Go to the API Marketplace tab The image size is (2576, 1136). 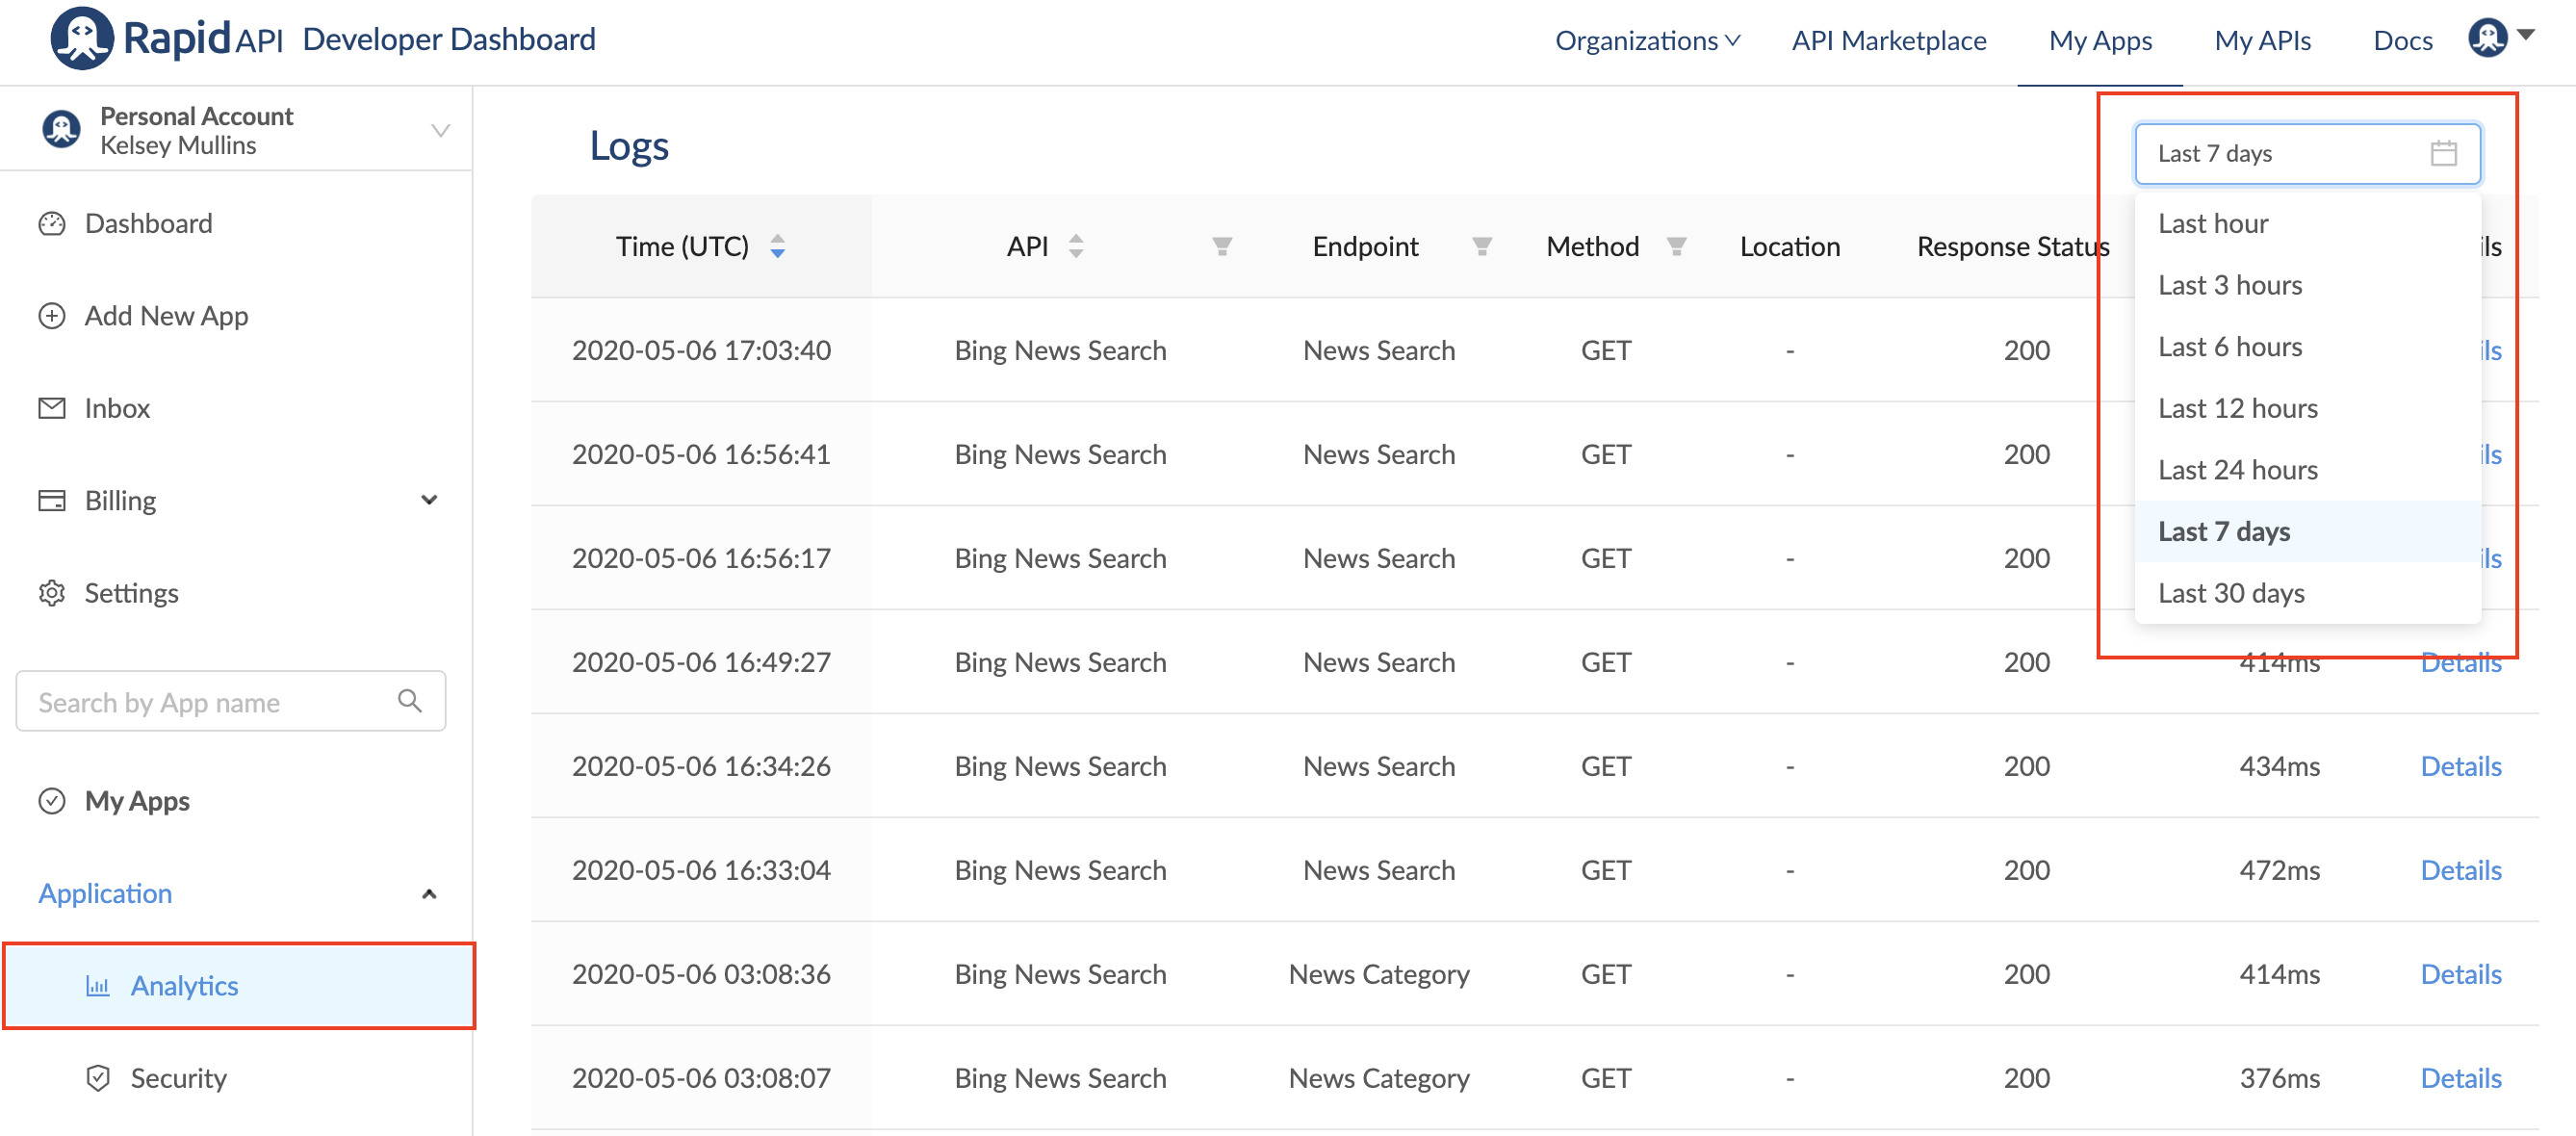click(1888, 40)
